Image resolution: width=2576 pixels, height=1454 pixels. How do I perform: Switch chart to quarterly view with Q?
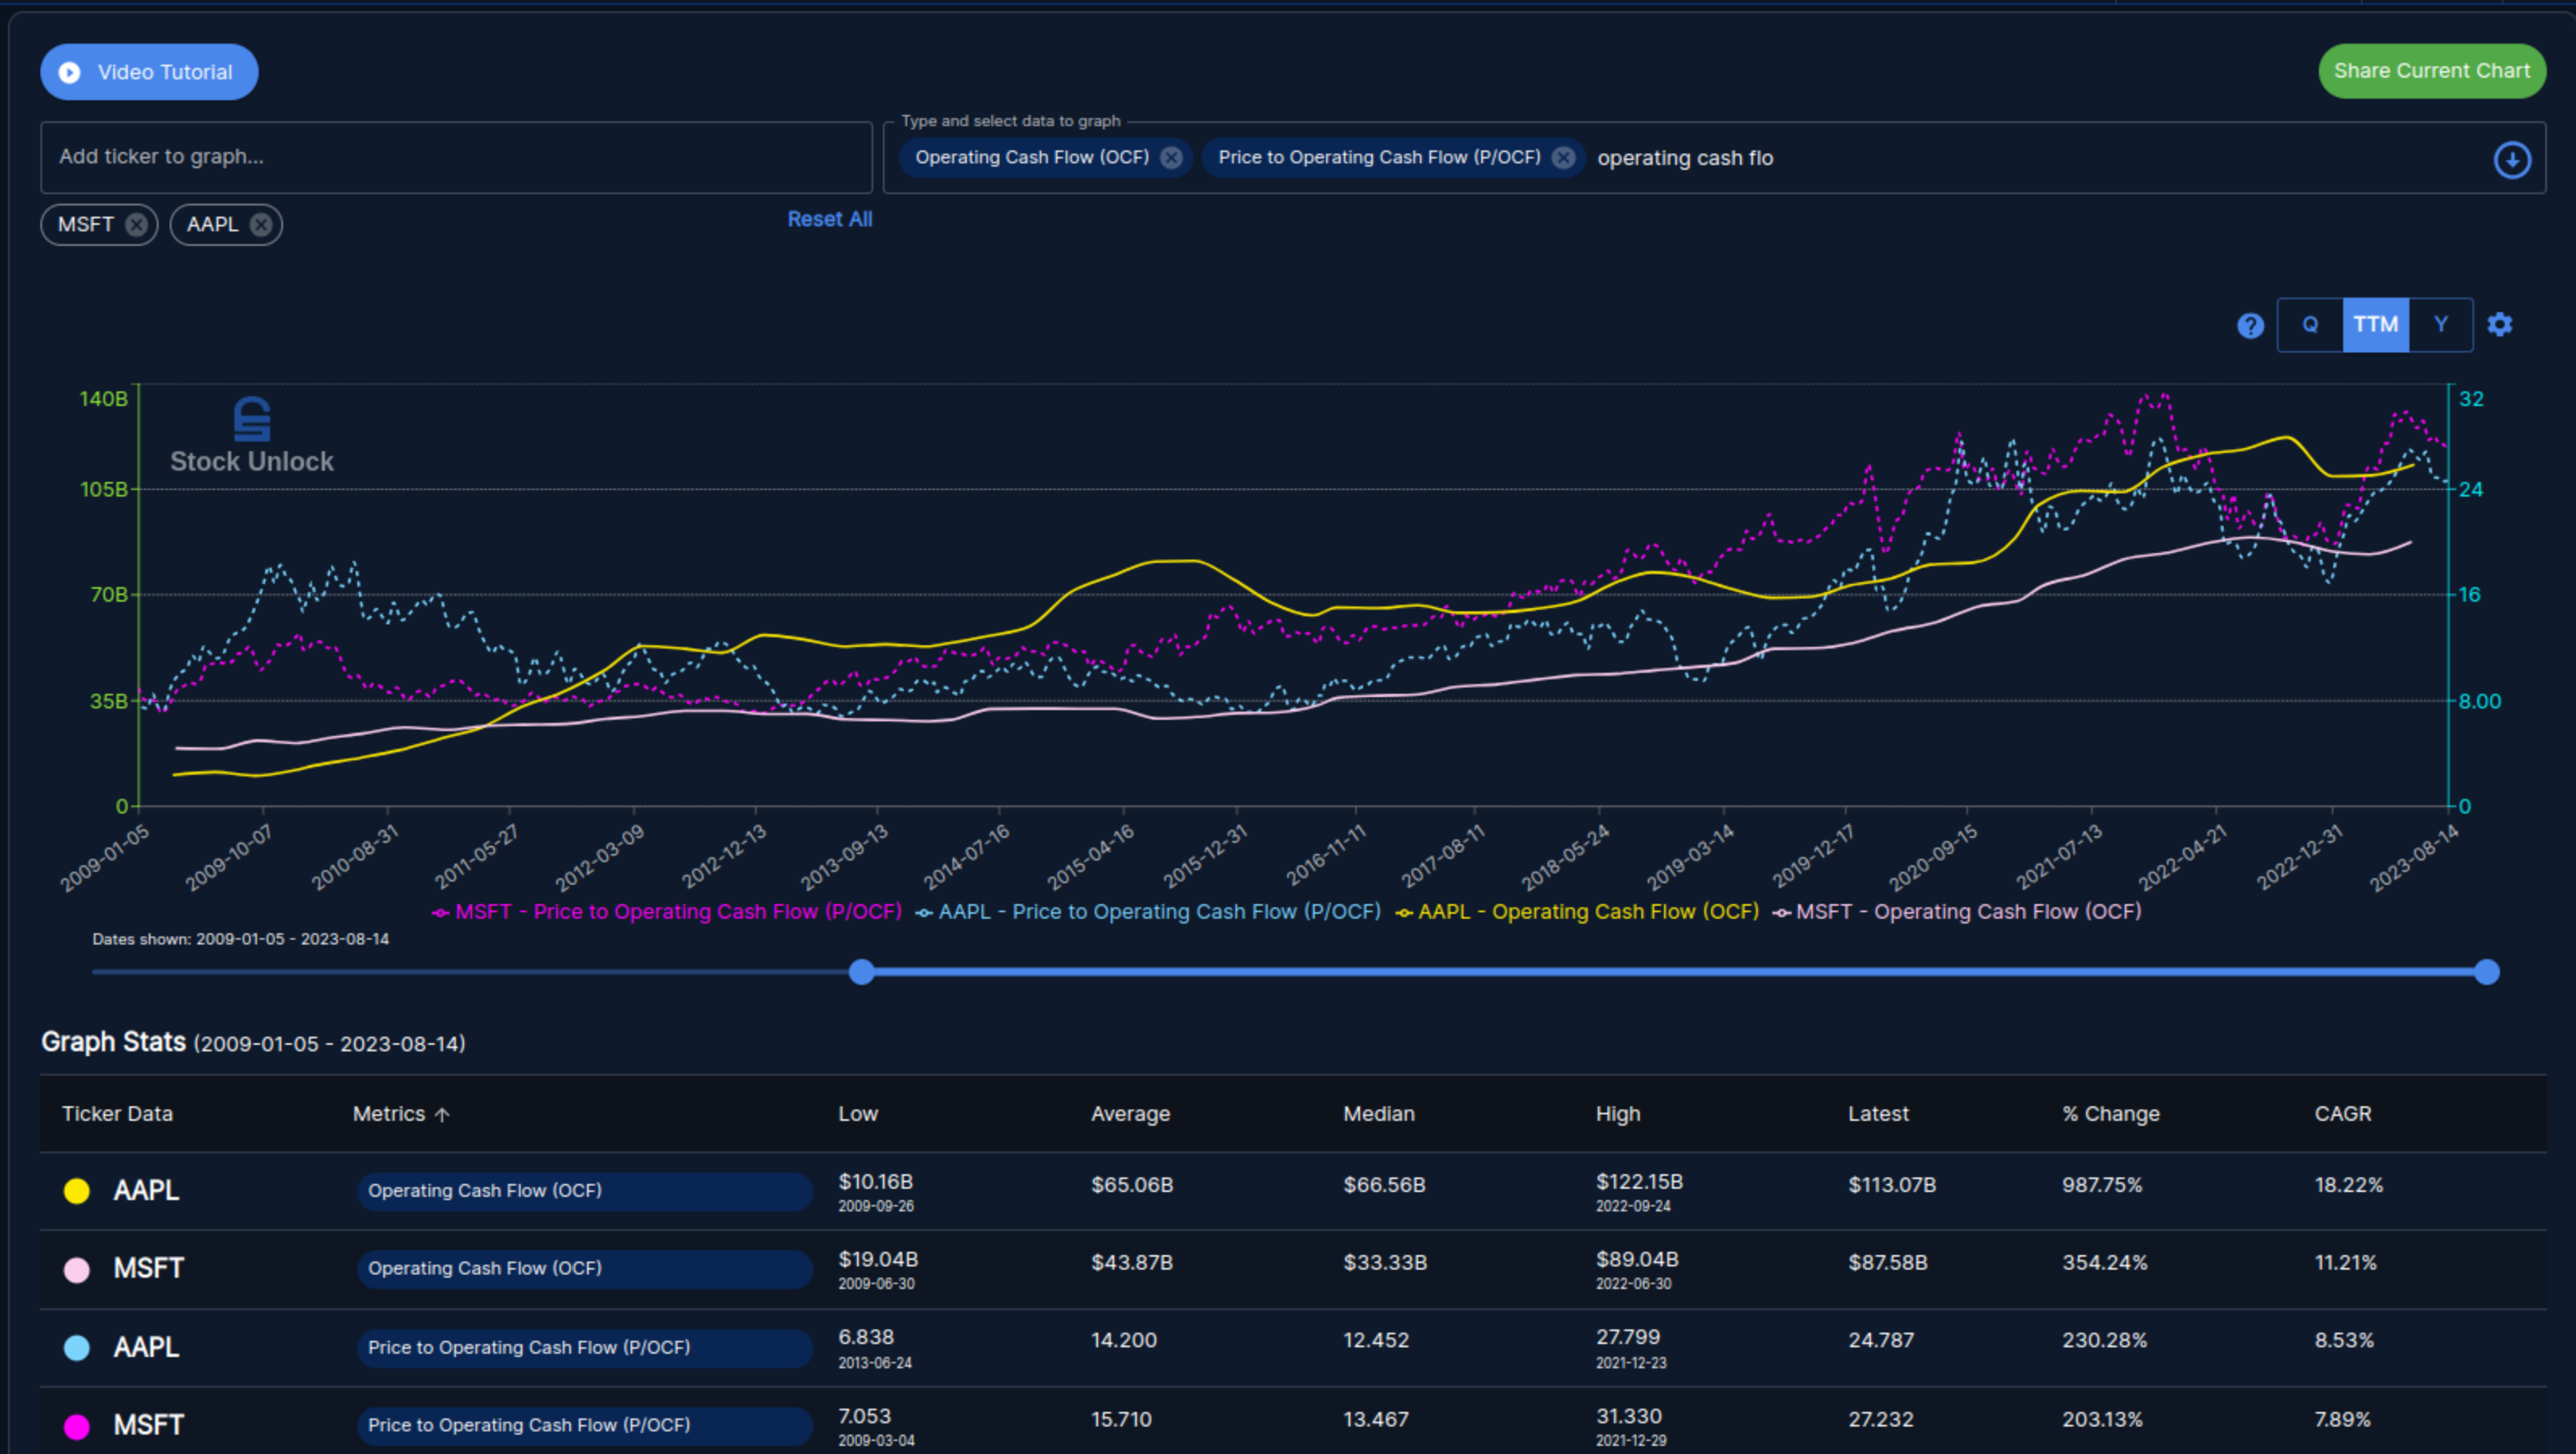click(x=2310, y=324)
